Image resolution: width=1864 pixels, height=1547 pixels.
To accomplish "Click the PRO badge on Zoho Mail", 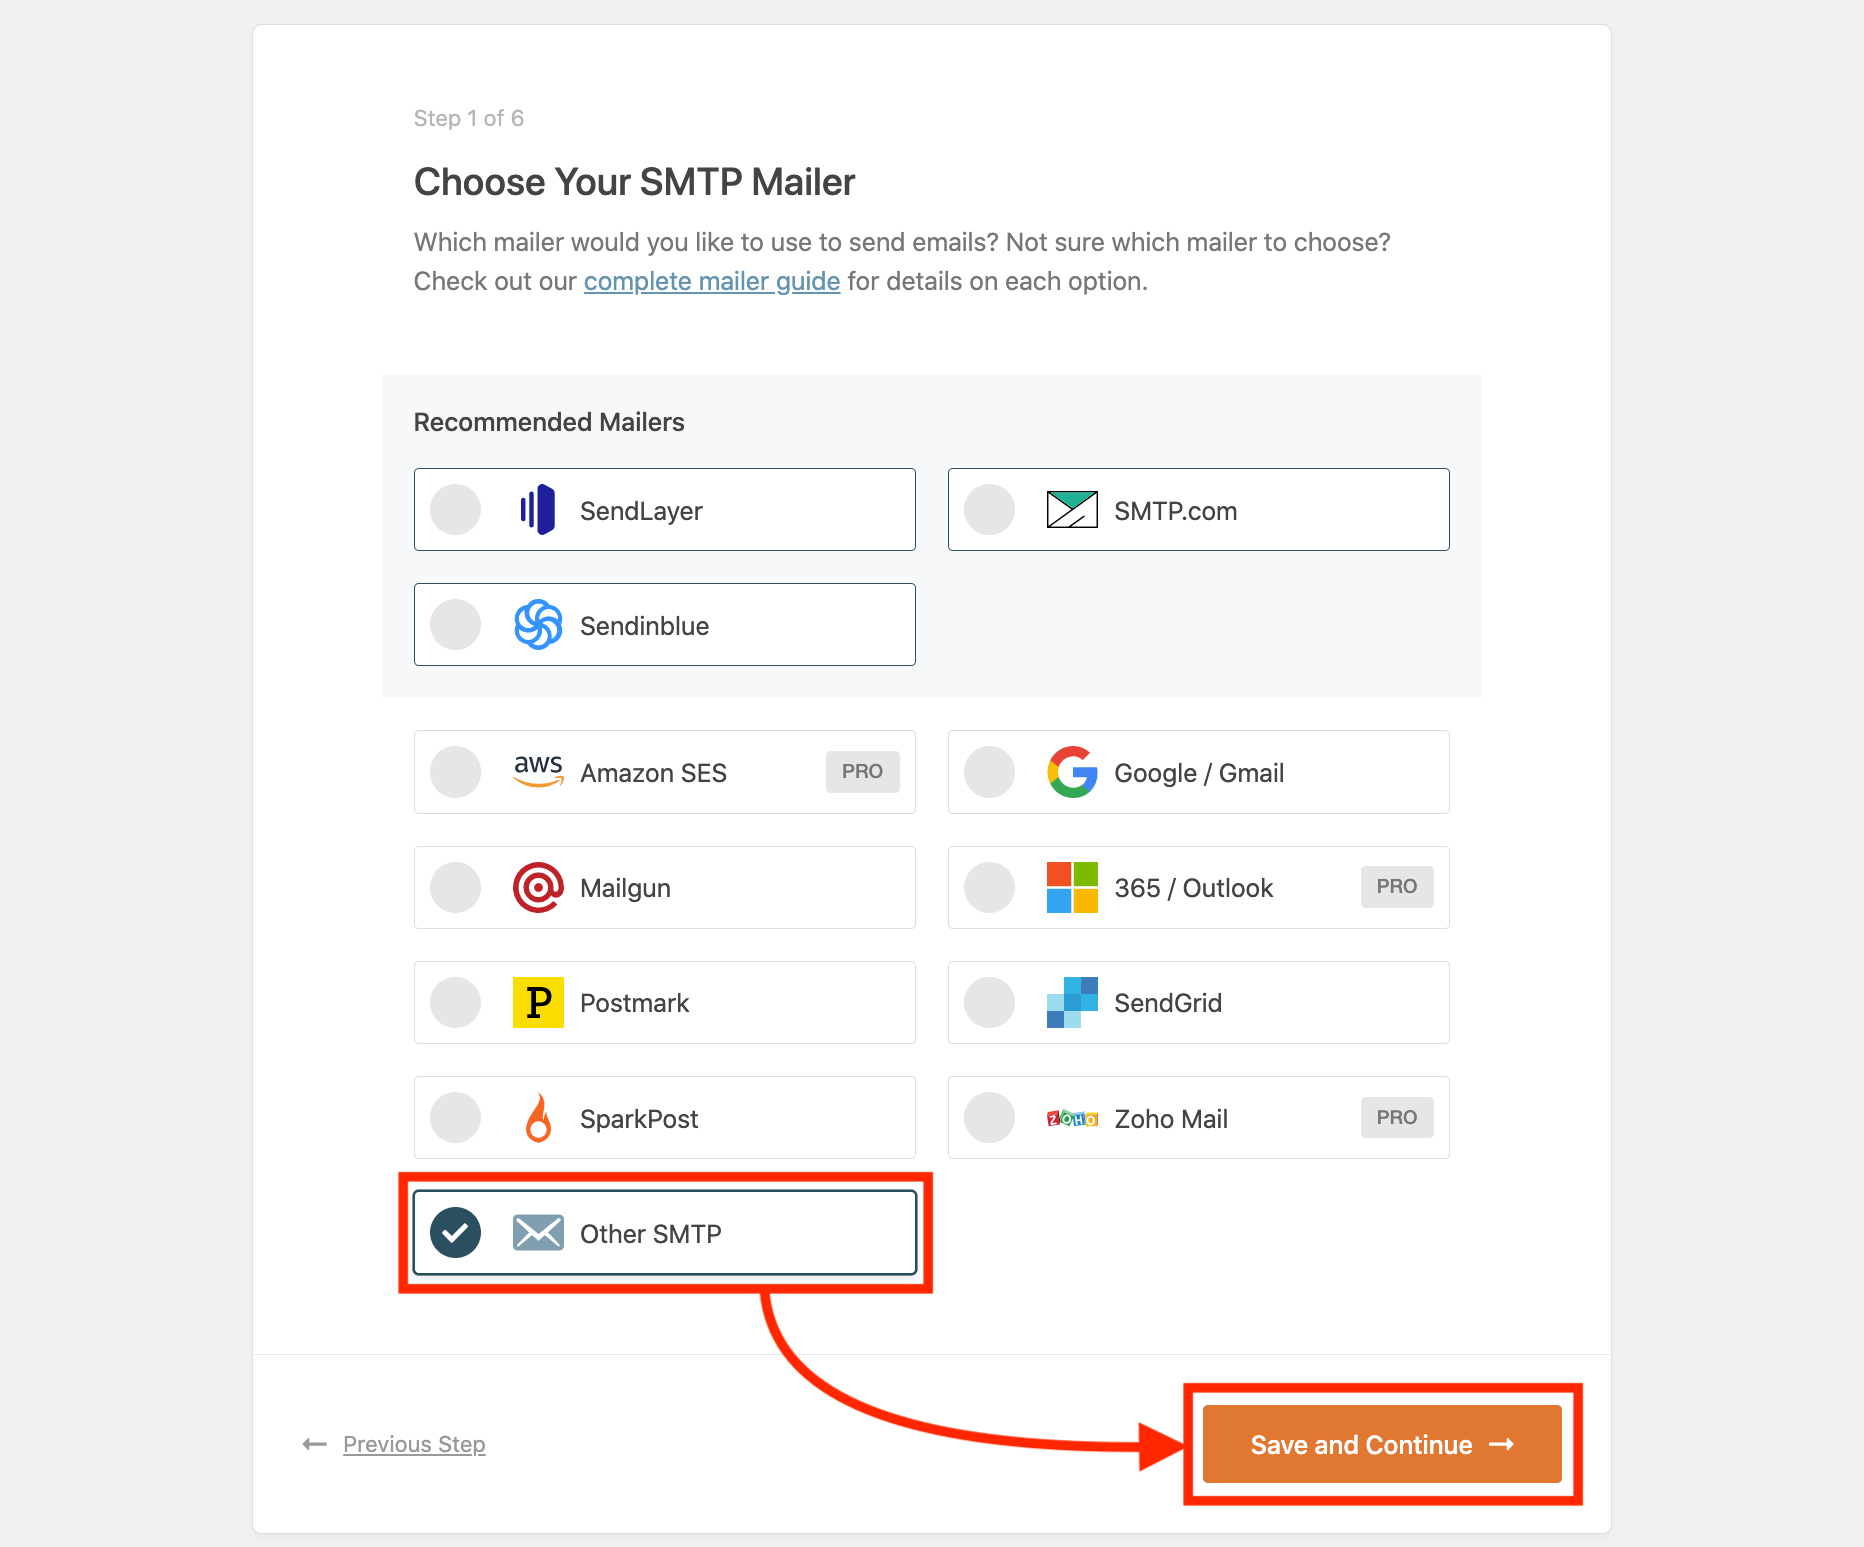I will tap(1396, 1117).
